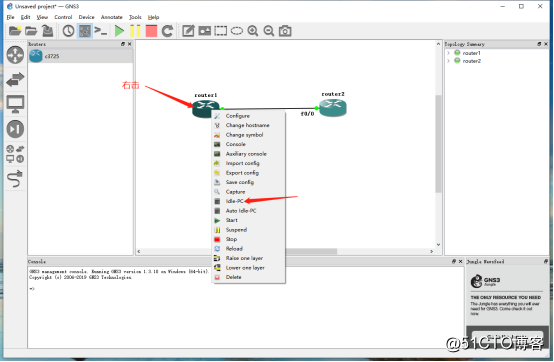Choose Start in the context menu
This screenshot has height=362, width=554.
pos(248,220)
